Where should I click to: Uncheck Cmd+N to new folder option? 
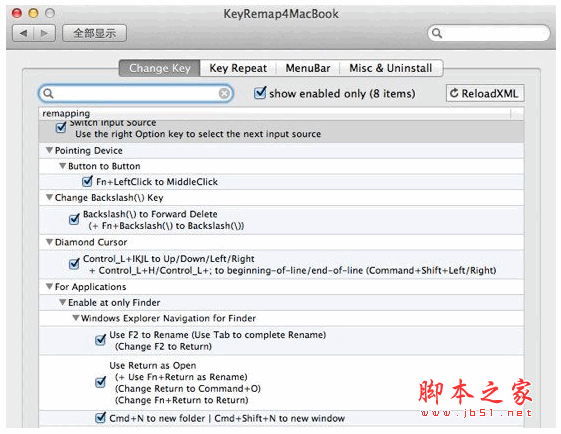click(101, 418)
